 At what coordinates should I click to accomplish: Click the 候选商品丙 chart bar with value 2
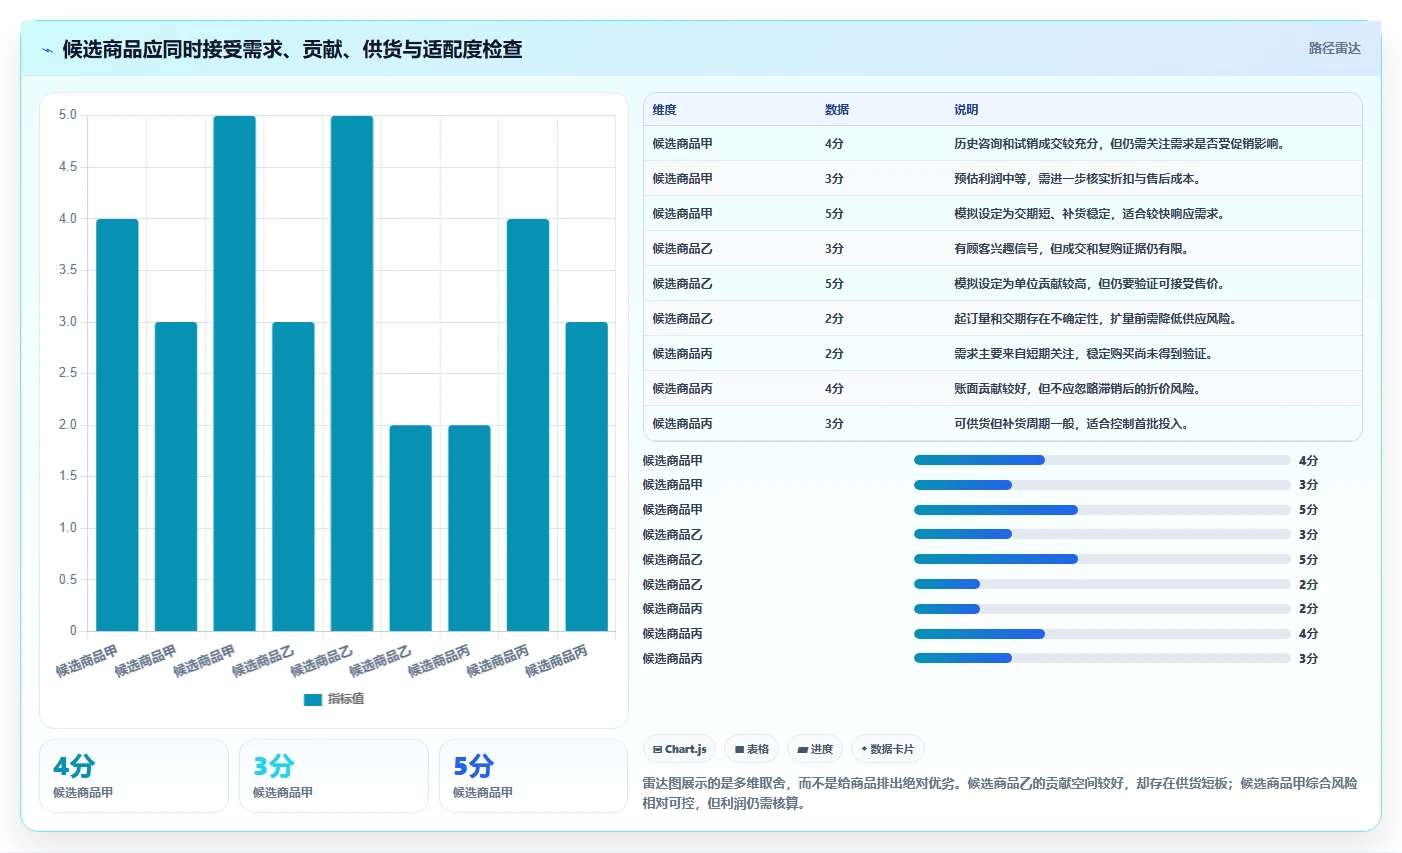[469, 528]
